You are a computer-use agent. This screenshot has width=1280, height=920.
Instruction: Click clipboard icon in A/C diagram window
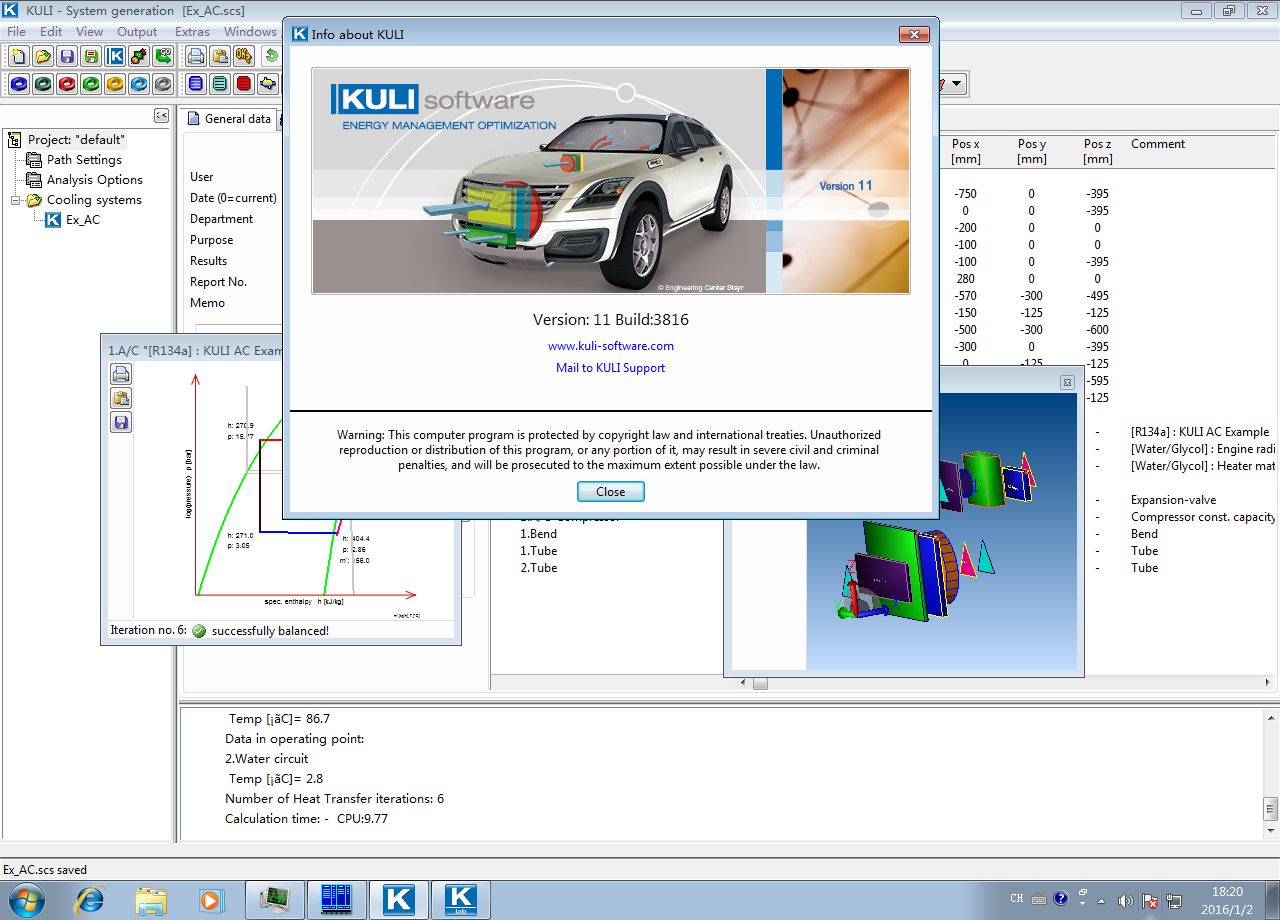[x=121, y=399]
